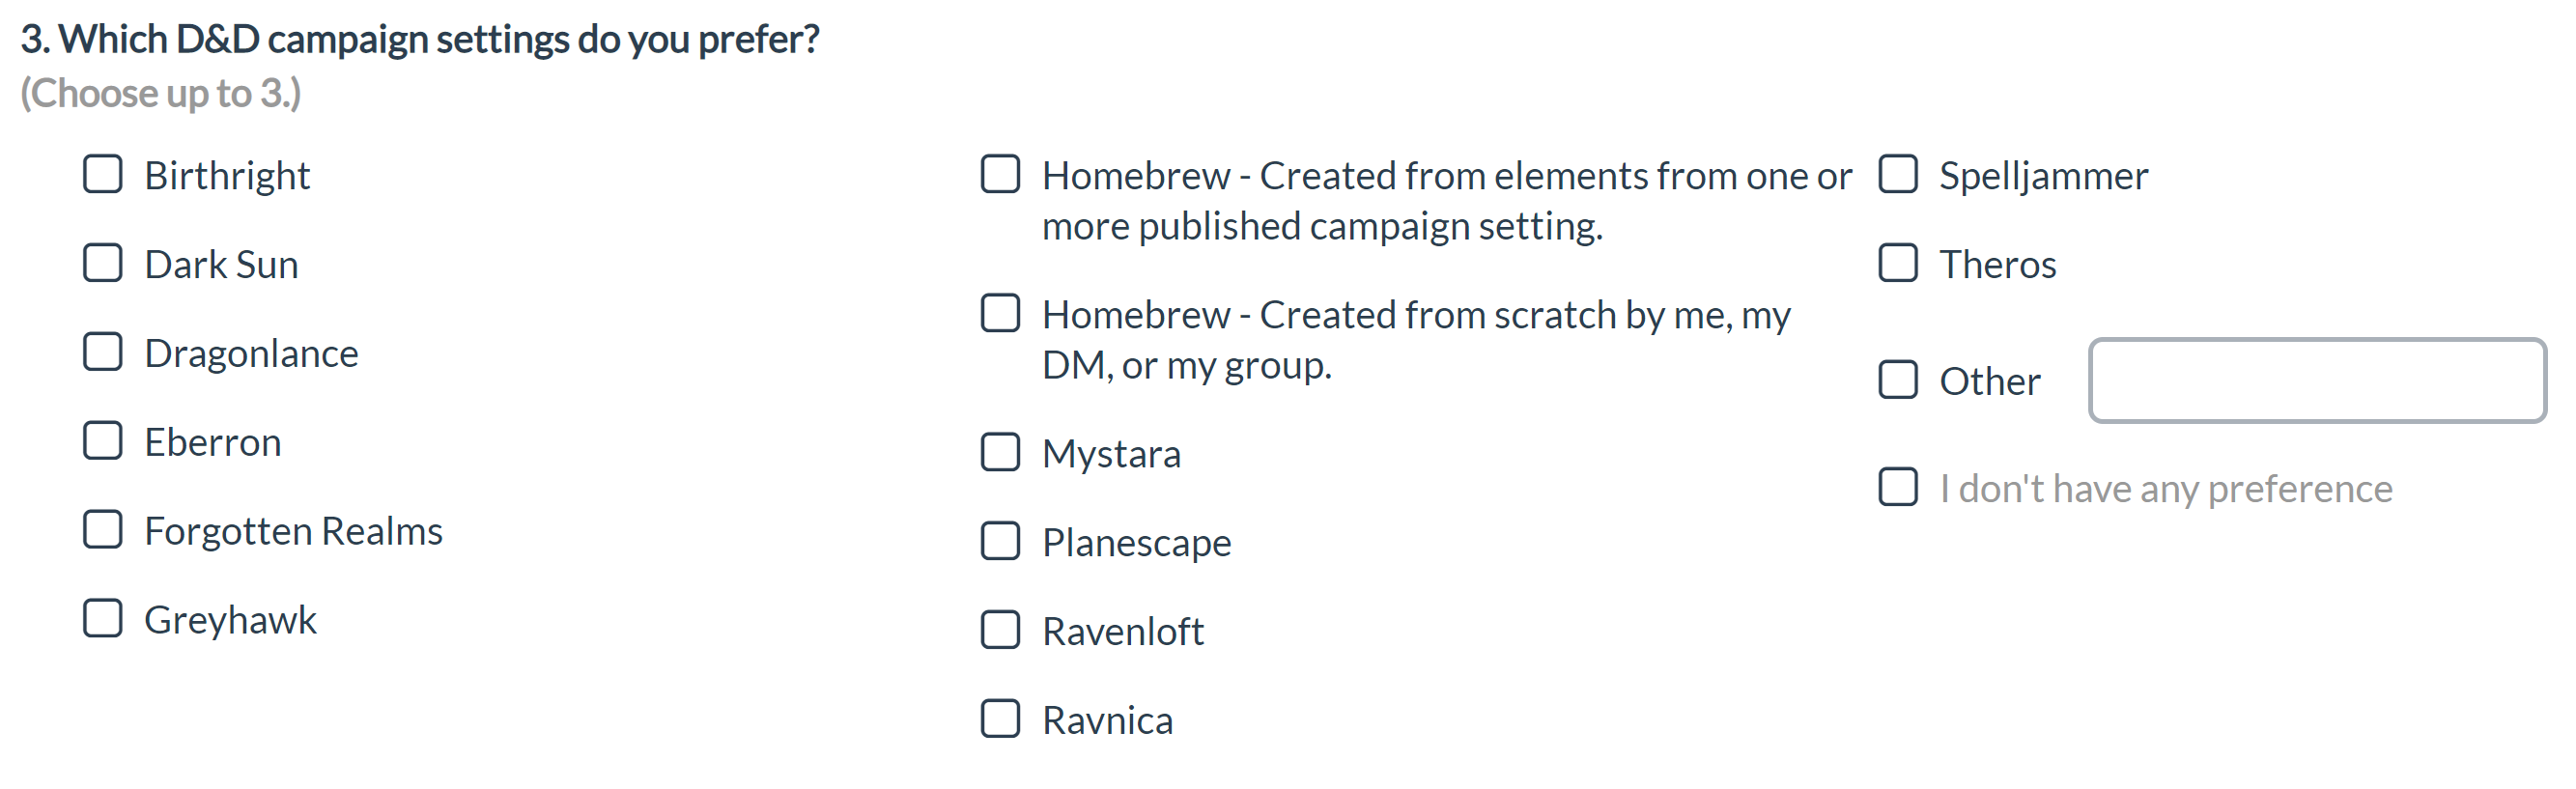This screenshot has width=2576, height=789.
Task: Click the Forgotten Realms label text
Action: [x=293, y=531]
